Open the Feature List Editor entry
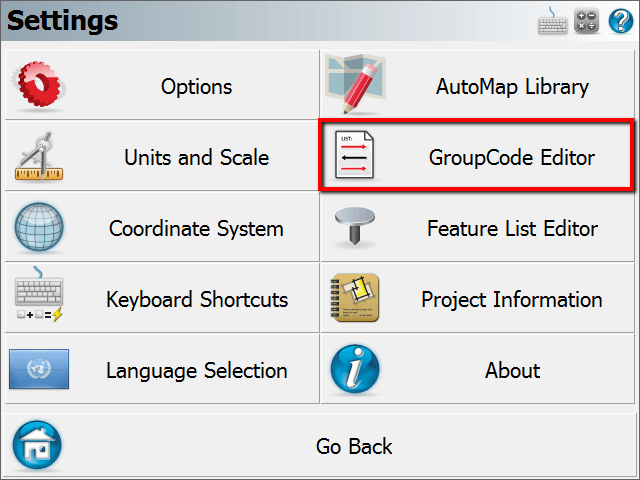Screen dimensions: 640x480 tap(478, 227)
